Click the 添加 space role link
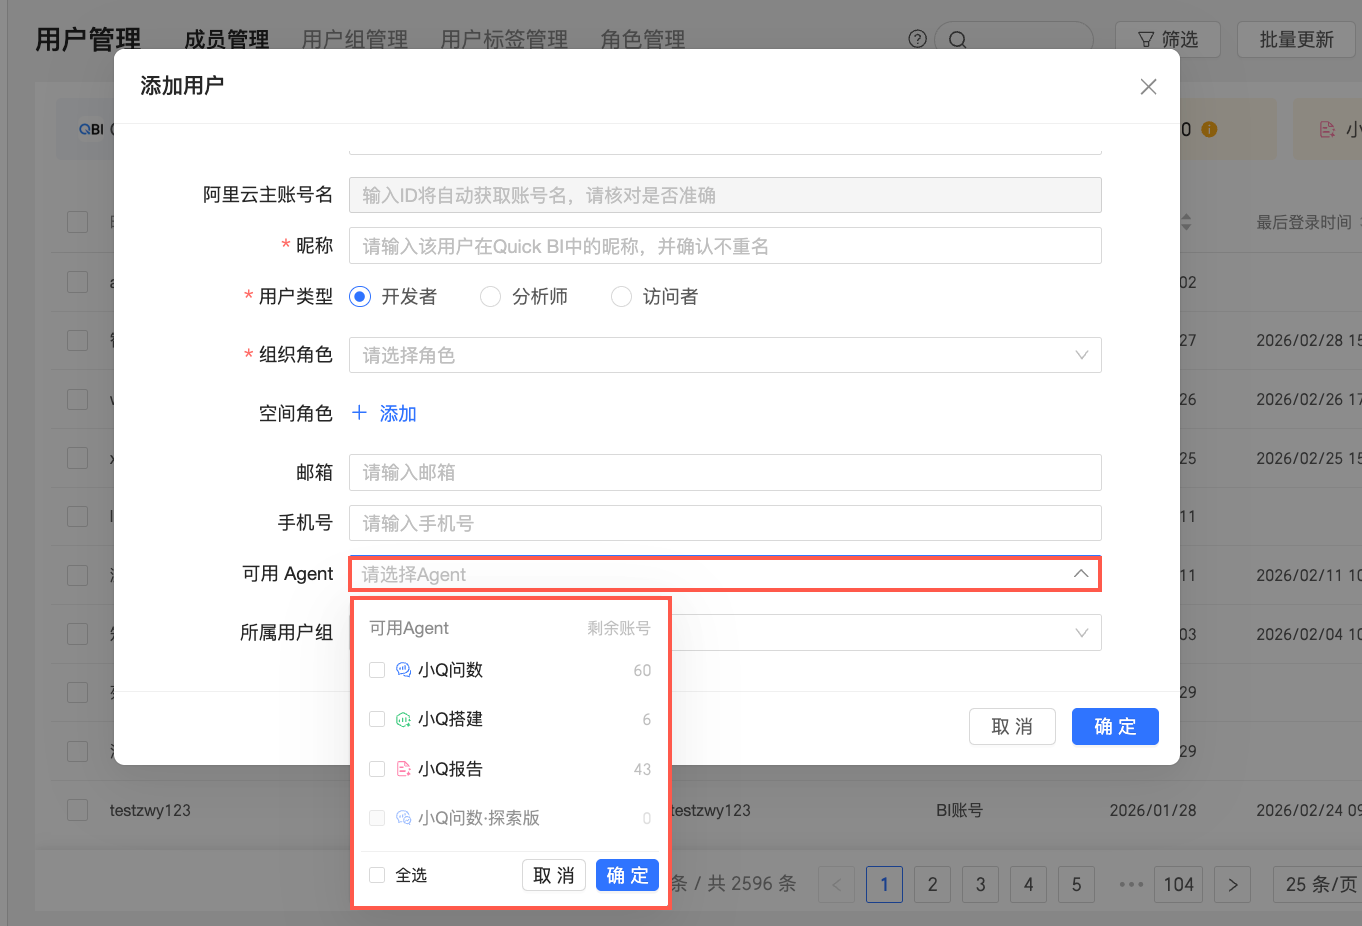 coord(398,413)
